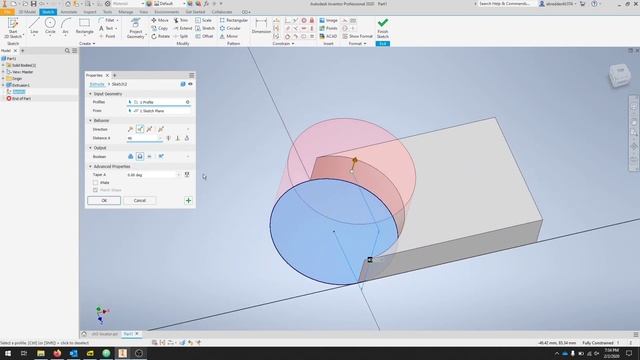Select the Rectangular pattern tool
This screenshot has height=360, width=640.
coord(233,20)
